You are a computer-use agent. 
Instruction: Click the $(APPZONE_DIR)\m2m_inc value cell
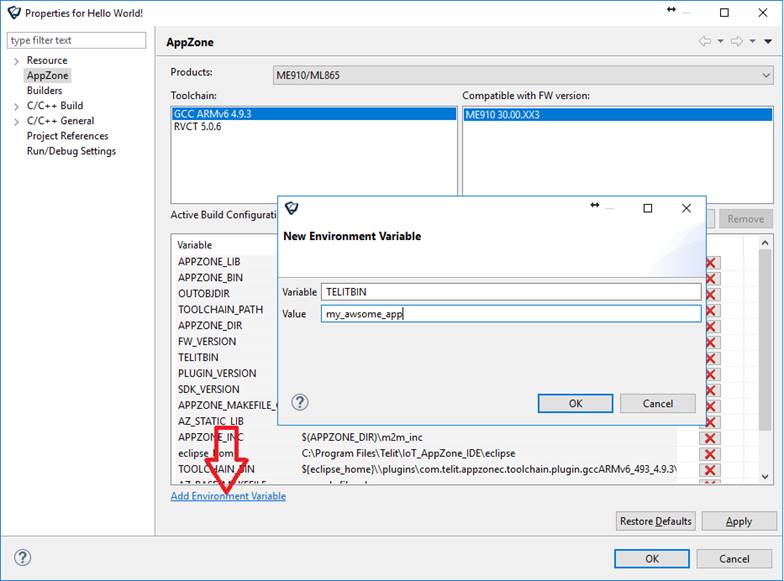[x=362, y=438]
